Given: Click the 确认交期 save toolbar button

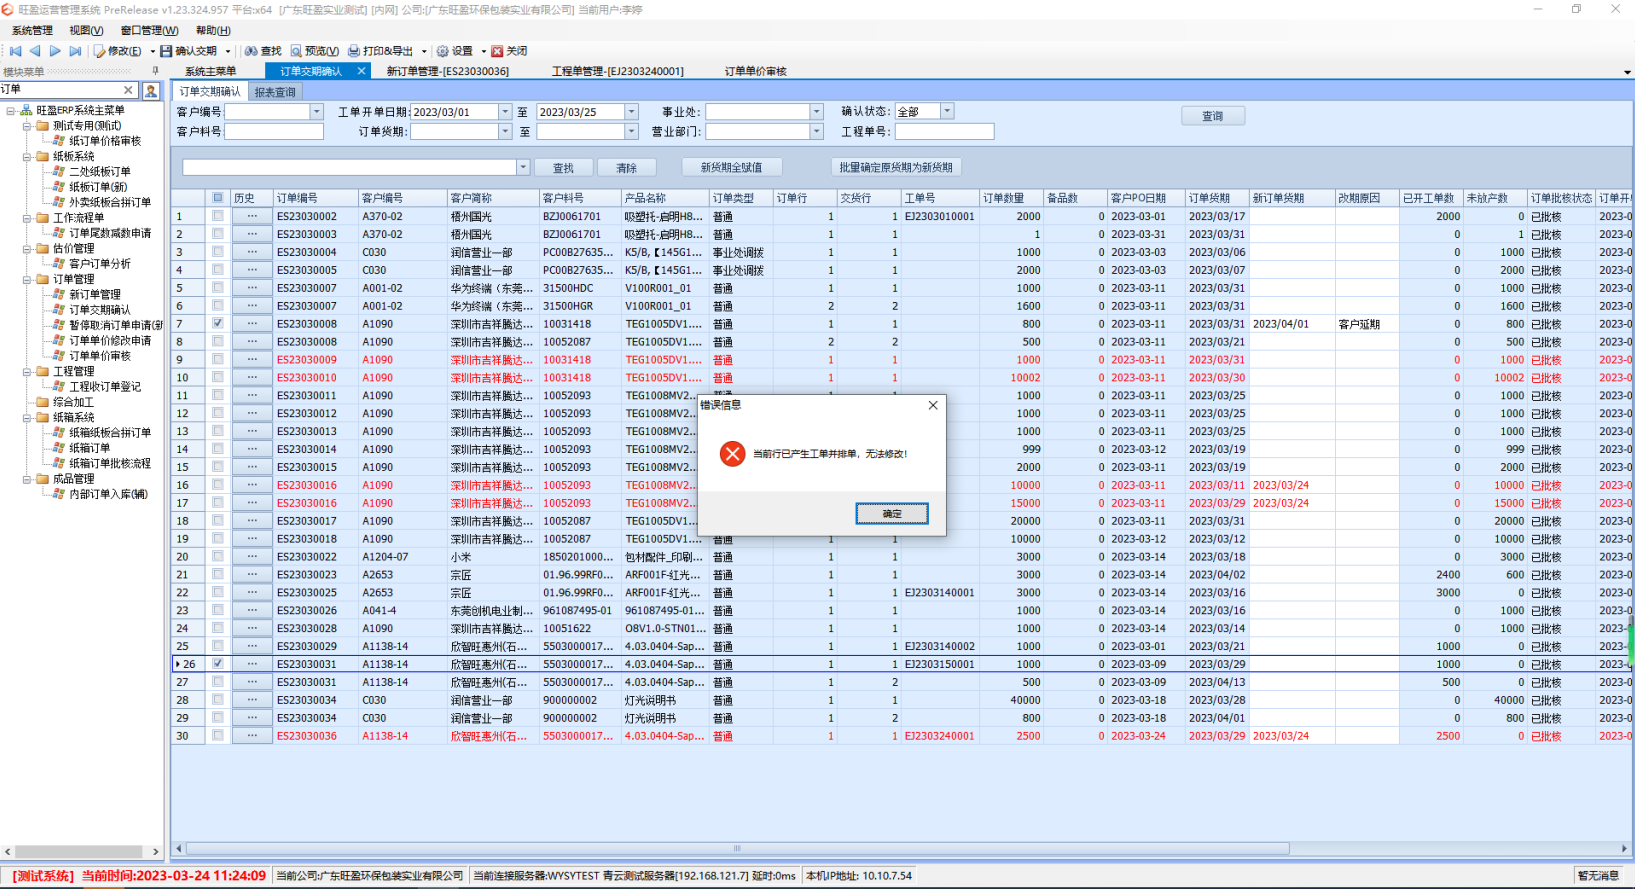Looking at the screenshot, I should tap(189, 51).
